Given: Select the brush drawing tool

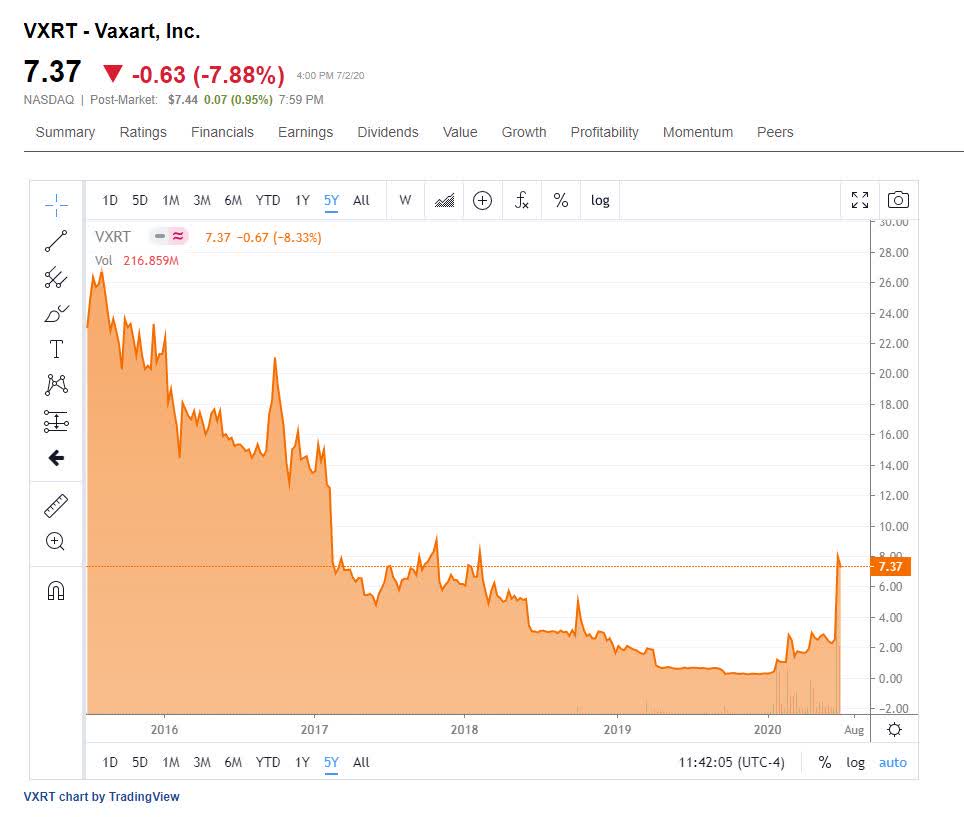Looking at the screenshot, I should tap(56, 314).
